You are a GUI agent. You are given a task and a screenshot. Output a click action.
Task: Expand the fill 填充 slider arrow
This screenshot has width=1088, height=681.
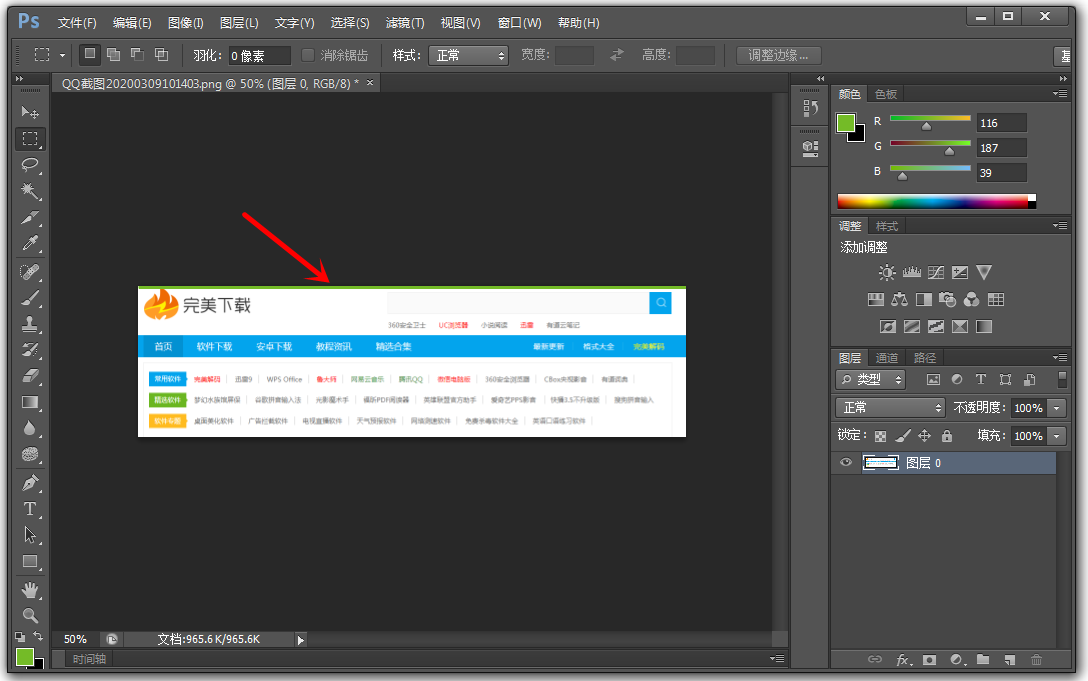coord(1057,436)
